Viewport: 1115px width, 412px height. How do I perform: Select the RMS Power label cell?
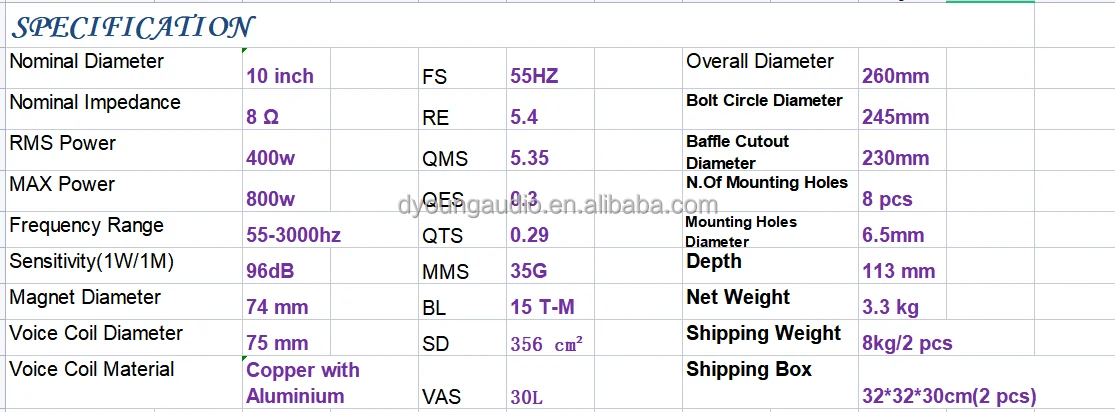pos(63,144)
